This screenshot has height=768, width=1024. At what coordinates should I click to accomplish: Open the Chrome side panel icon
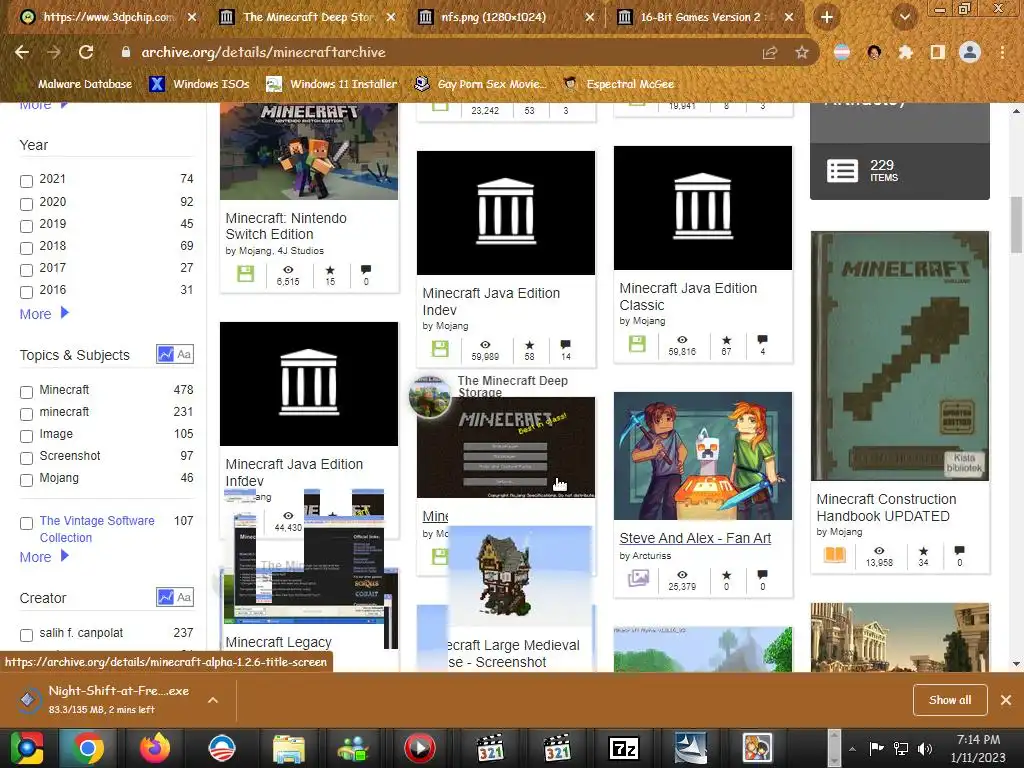937,52
